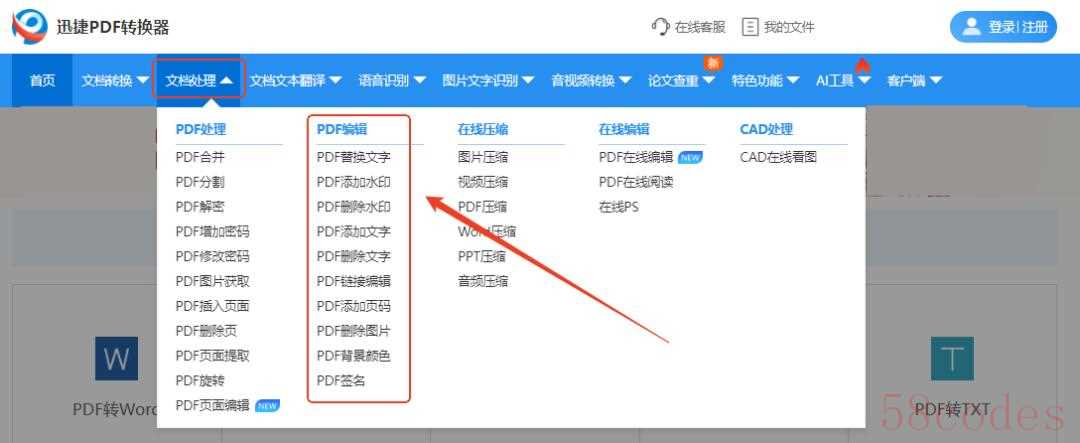This screenshot has width=1080, height=443.
Task: Click the NEW badge beside PDF在线编辑
Action: (690, 157)
